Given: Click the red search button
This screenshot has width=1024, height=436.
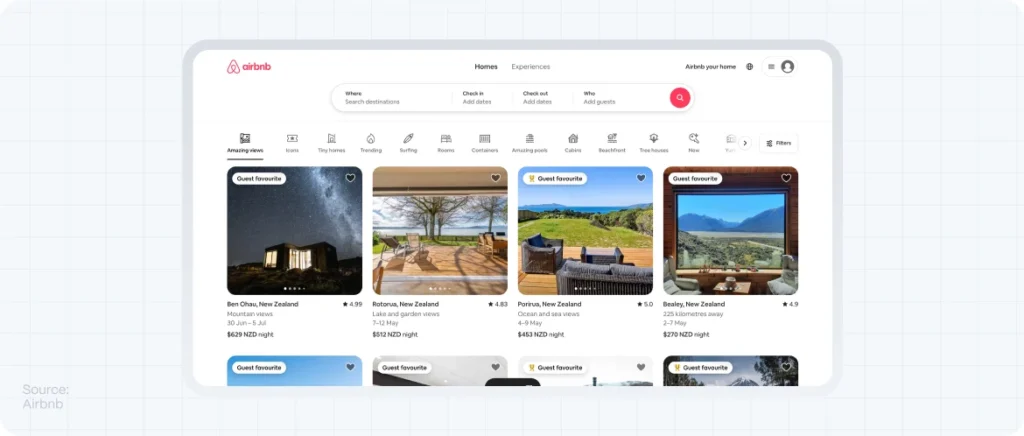Looking at the screenshot, I should pos(680,98).
